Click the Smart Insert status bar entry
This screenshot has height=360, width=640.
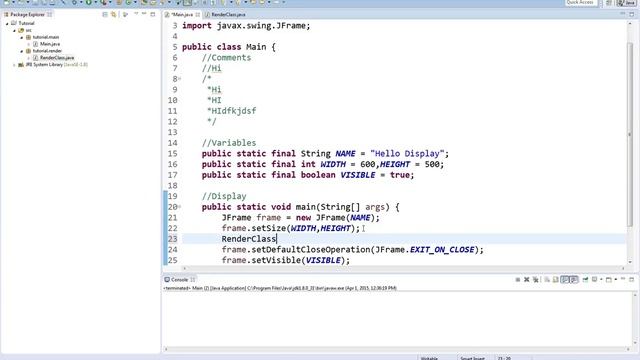click(472, 358)
